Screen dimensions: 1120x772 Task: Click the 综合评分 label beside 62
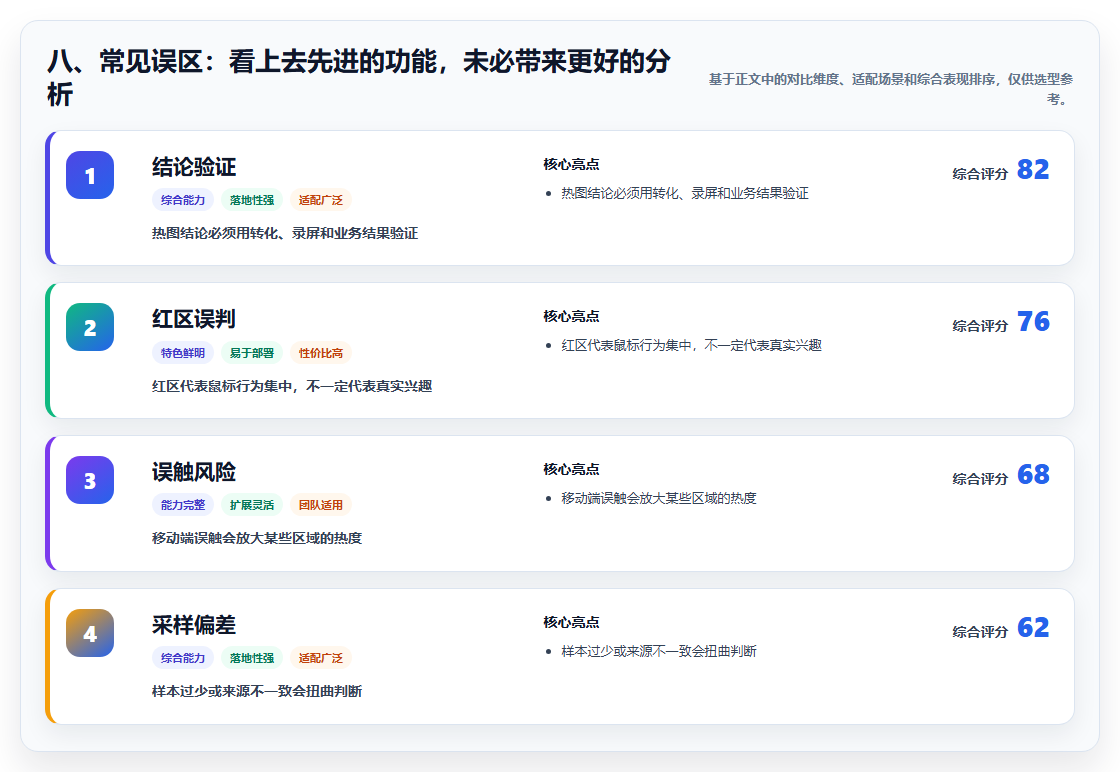[980, 632]
